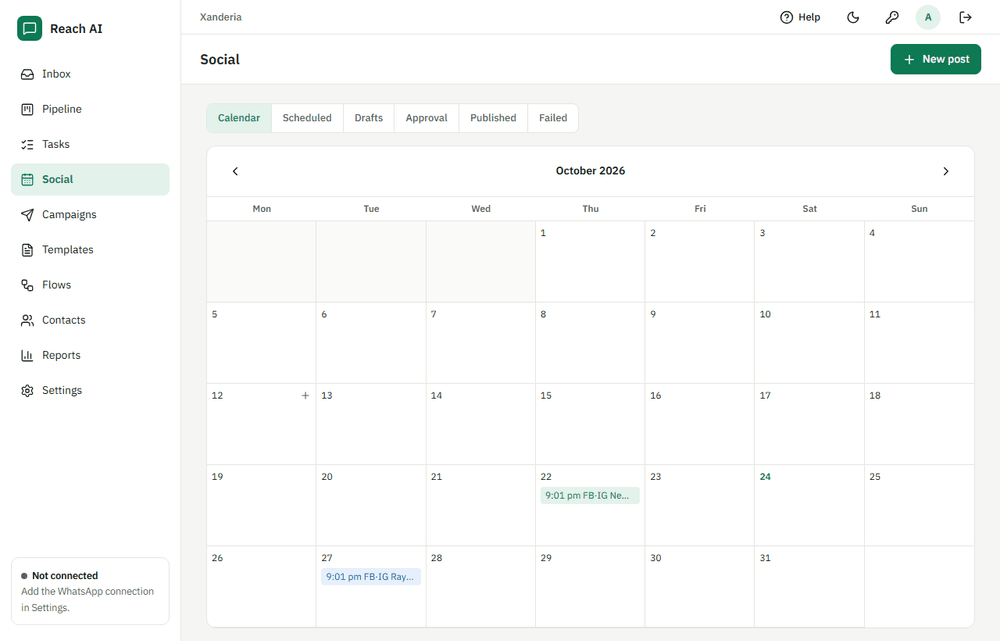Open the Published tab
1000x641 pixels.
[493, 118]
